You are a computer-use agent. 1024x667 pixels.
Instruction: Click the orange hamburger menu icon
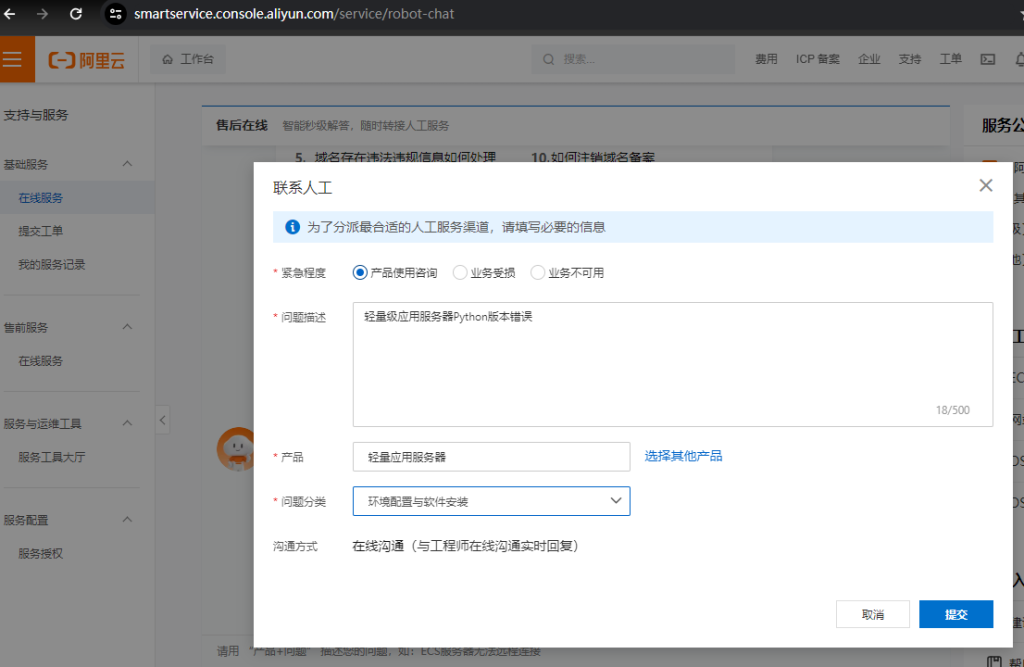pos(12,59)
